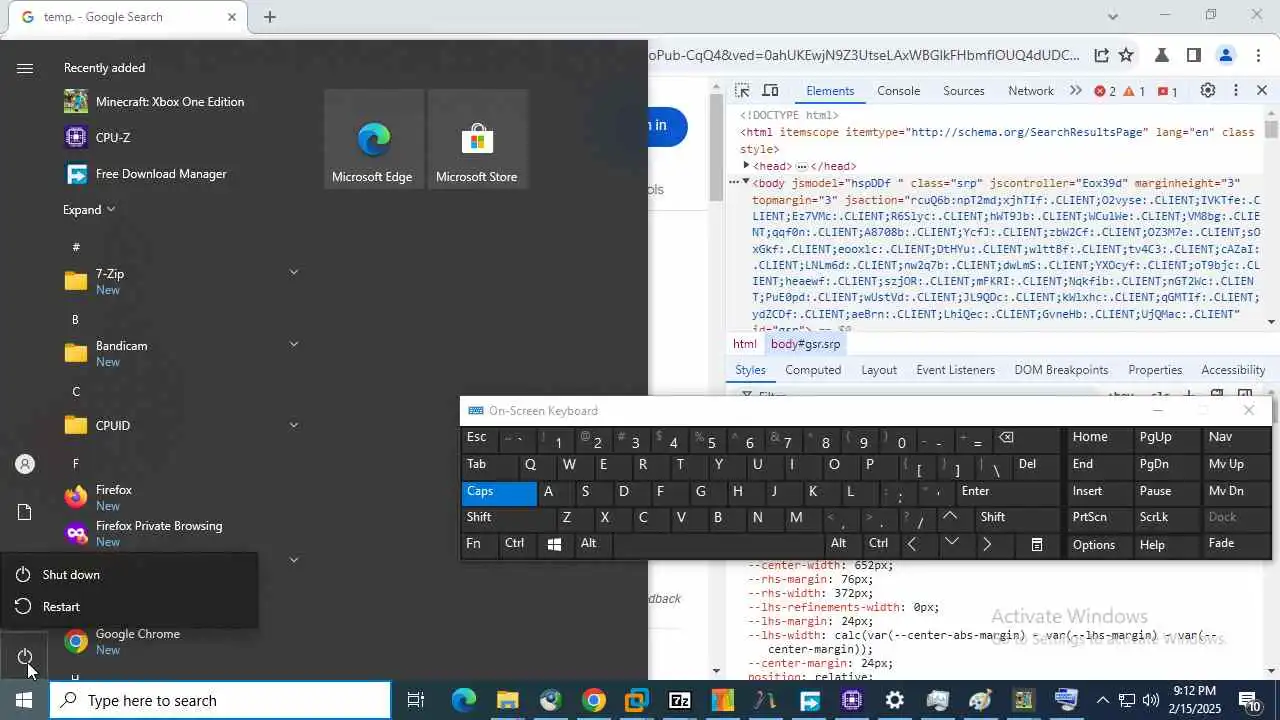Toggle the Caps key on the On-Screen Keyboard
This screenshot has width=1280, height=720.
pyautogui.click(x=499, y=492)
